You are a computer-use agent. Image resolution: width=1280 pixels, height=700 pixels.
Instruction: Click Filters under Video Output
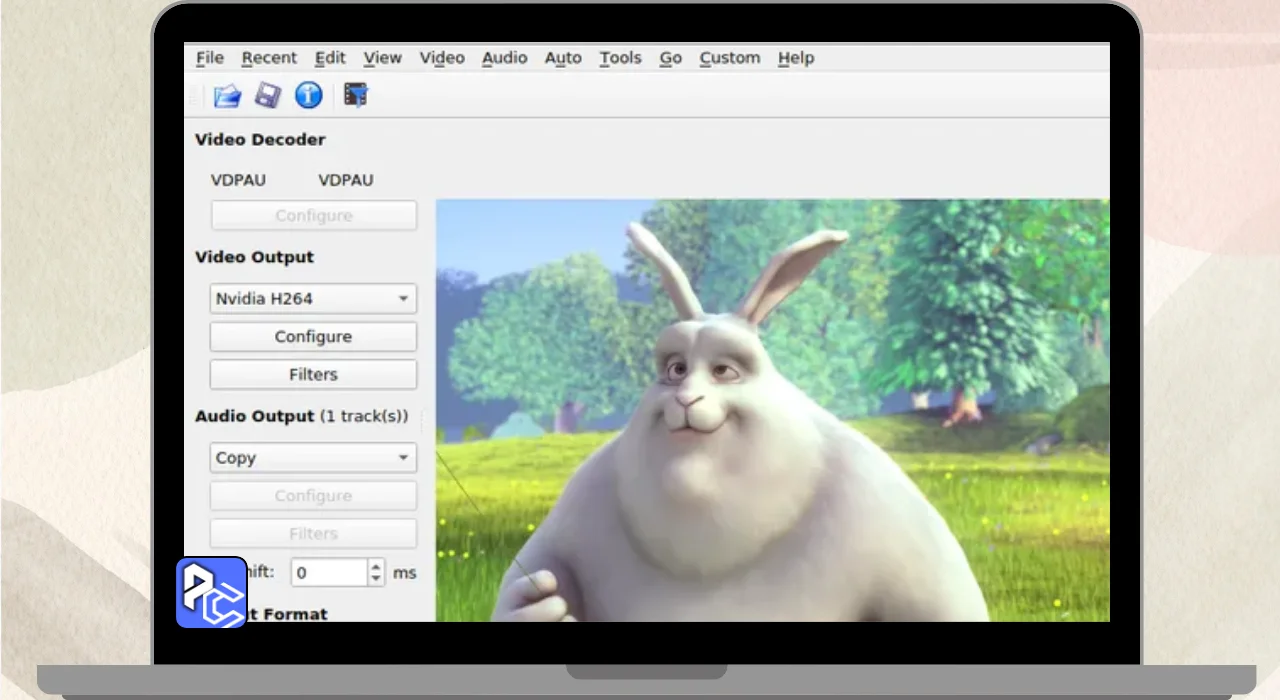click(313, 375)
